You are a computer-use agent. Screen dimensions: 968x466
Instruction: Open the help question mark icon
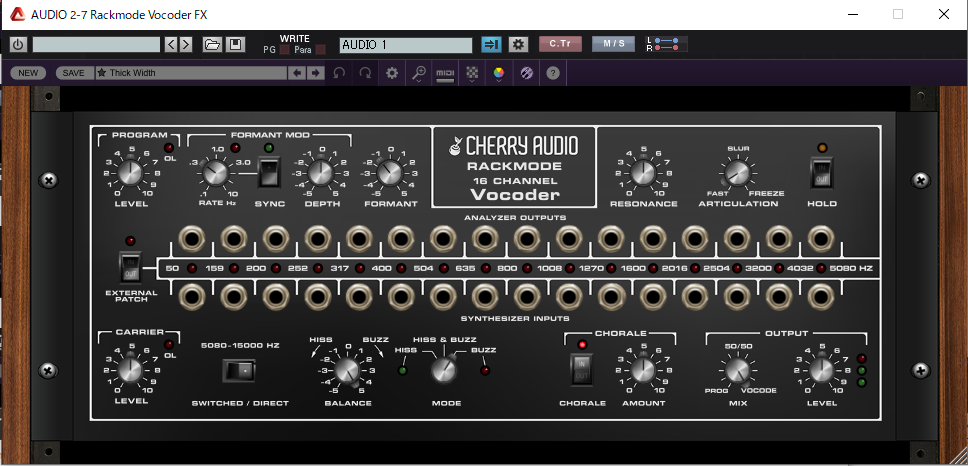coord(553,73)
